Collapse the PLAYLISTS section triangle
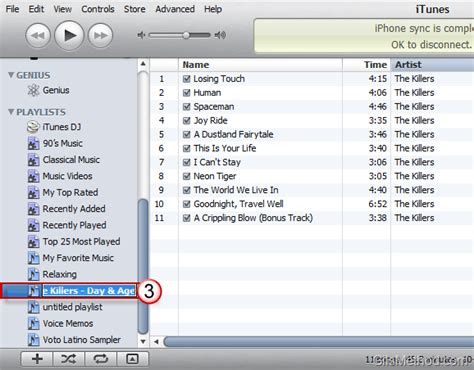The height and width of the screenshot is (370, 474). click(x=11, y=112)
